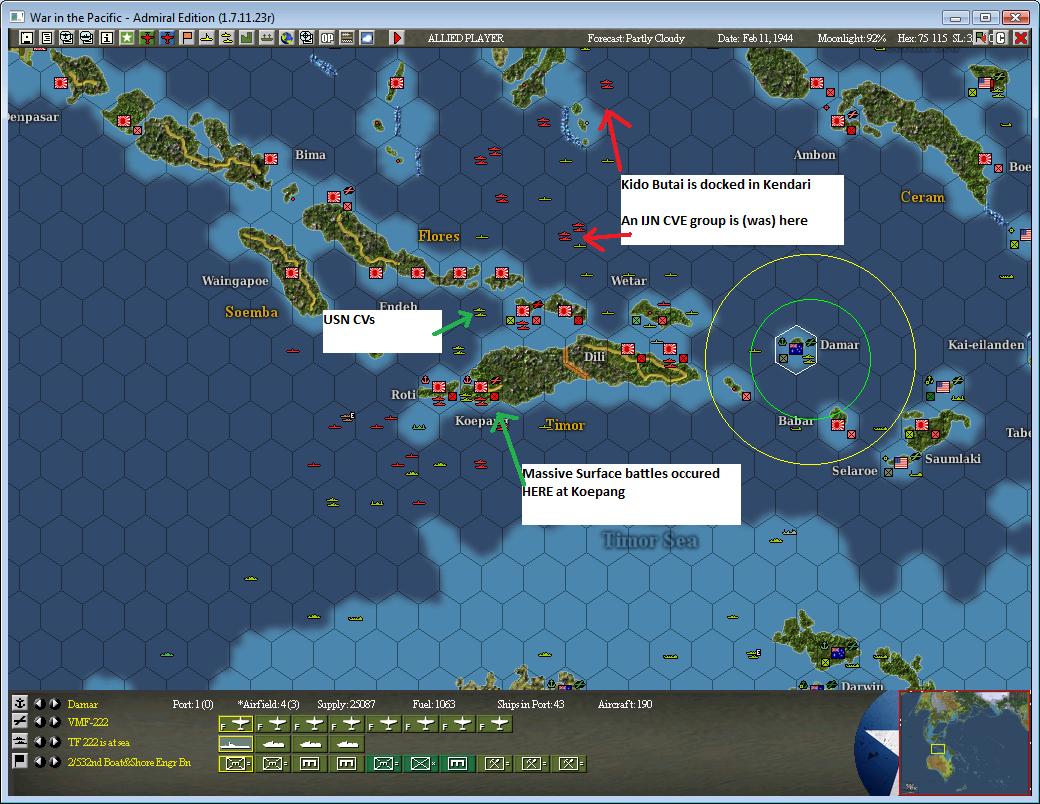
Task: Click '*Airfield: 4 (3)' text
Action: click(269, 704)
